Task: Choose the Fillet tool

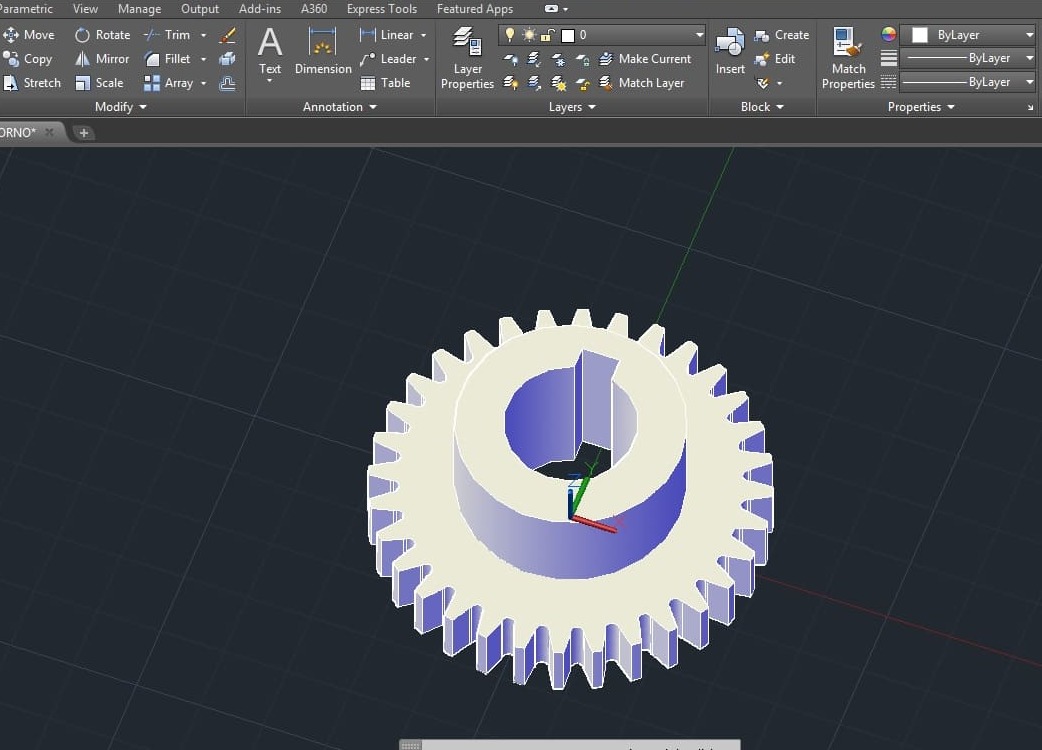Action: click(167, 58)
